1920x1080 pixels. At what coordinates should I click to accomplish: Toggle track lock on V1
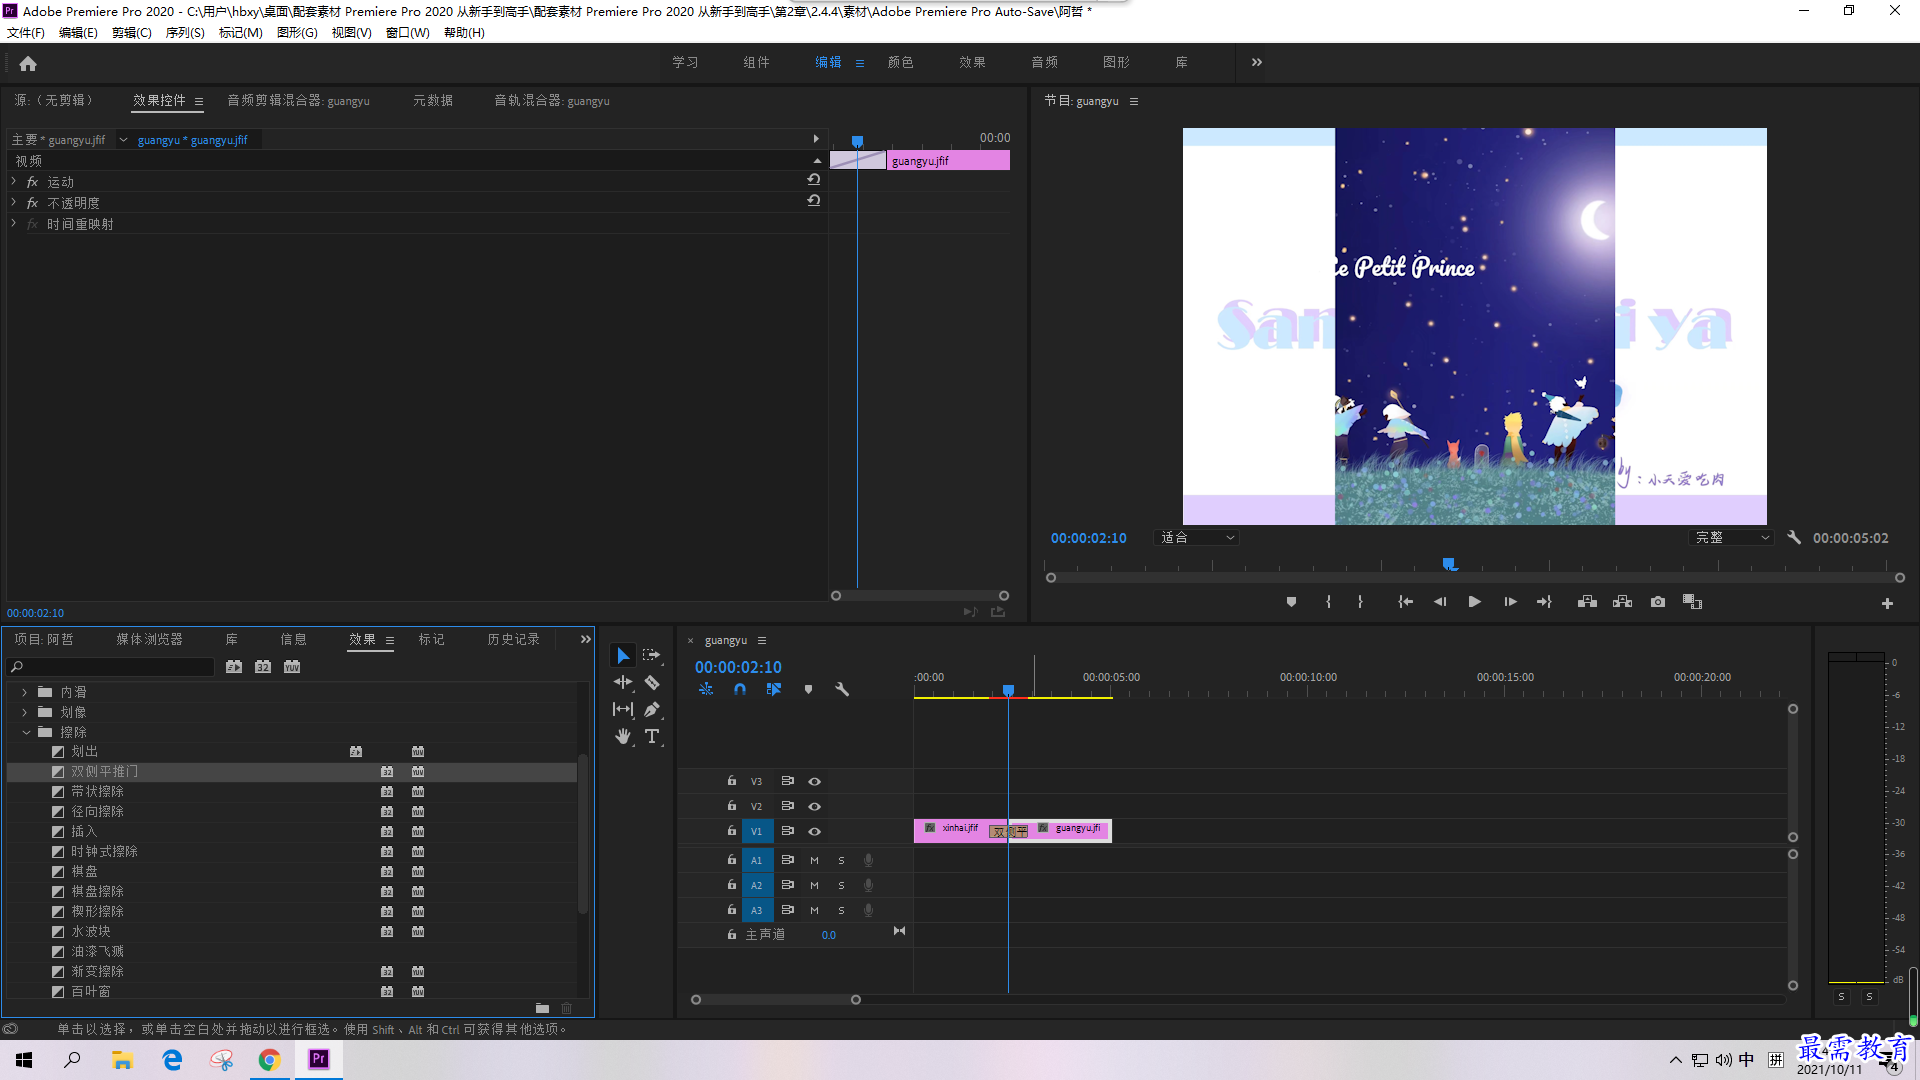(732, 831)
